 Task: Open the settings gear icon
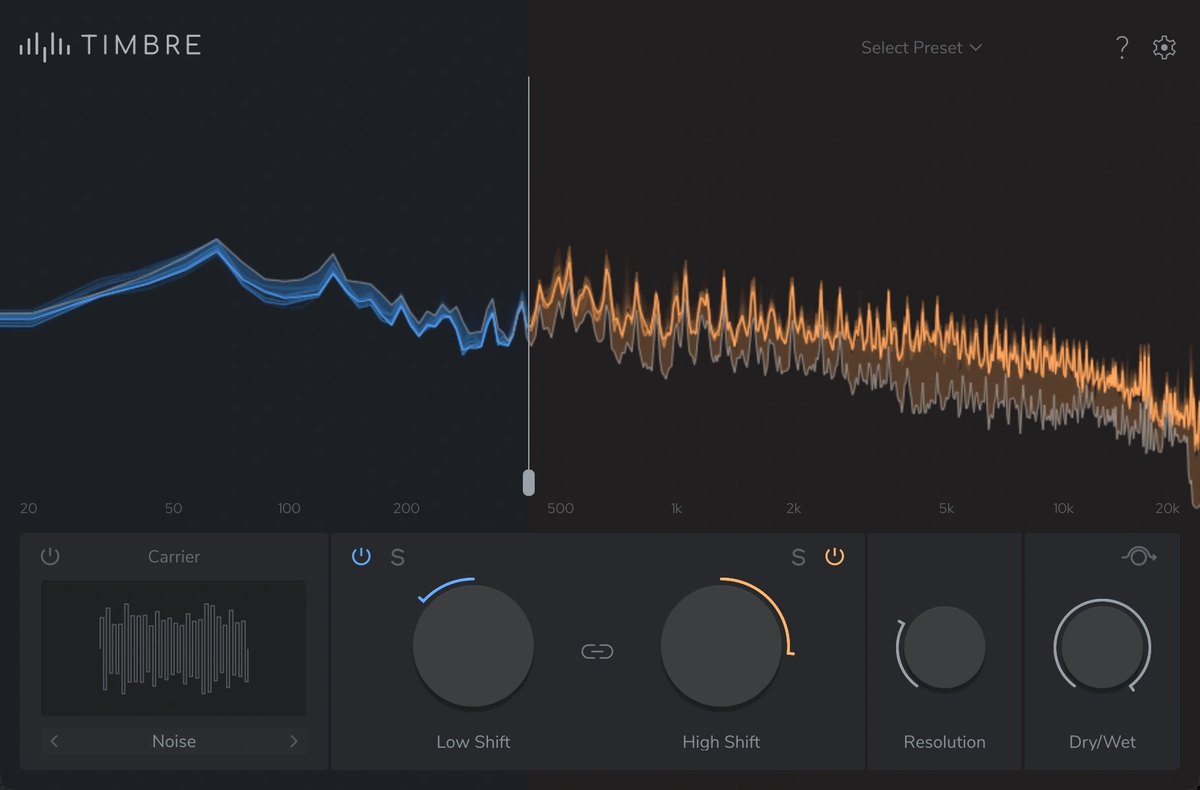click(x=1164, y=47)
